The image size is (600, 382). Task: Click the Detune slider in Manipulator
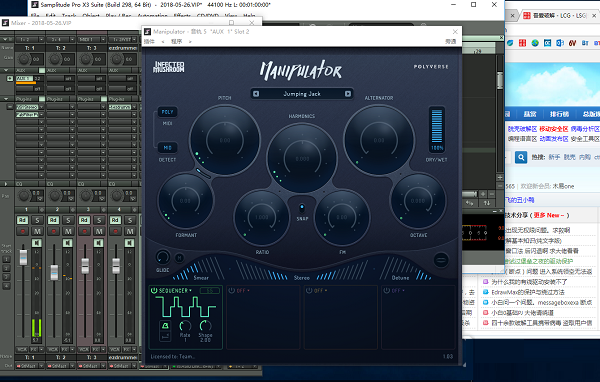(x=405, y=269)
